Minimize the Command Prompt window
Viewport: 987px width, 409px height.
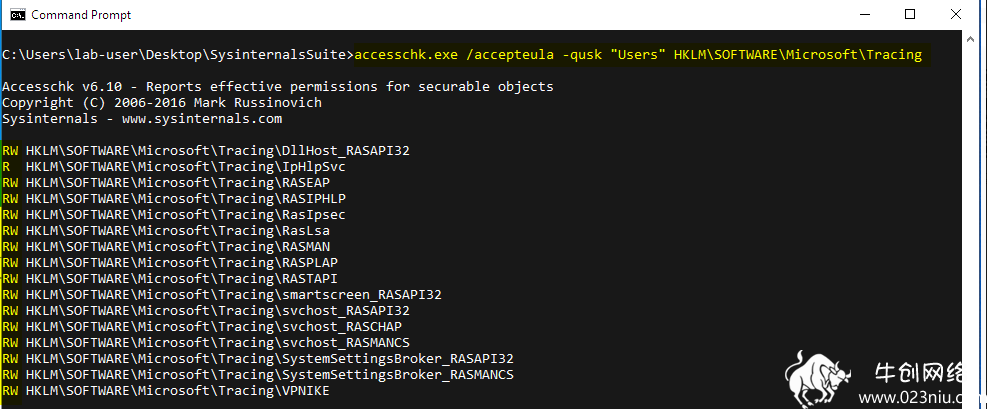click(864, 14)
